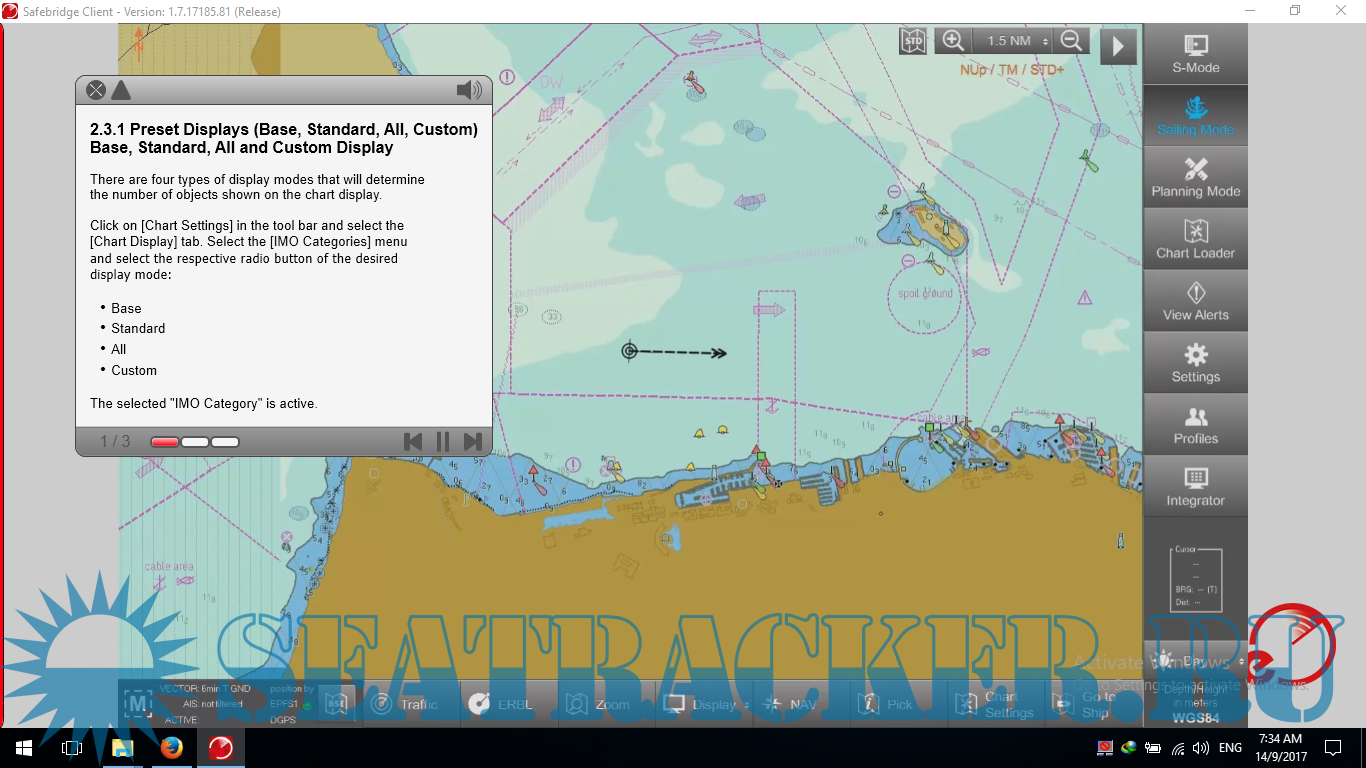Go back to the previous tutorial step
This screenshot has width=1366, height=768.
pyautogui.click(x=412, y=441)
